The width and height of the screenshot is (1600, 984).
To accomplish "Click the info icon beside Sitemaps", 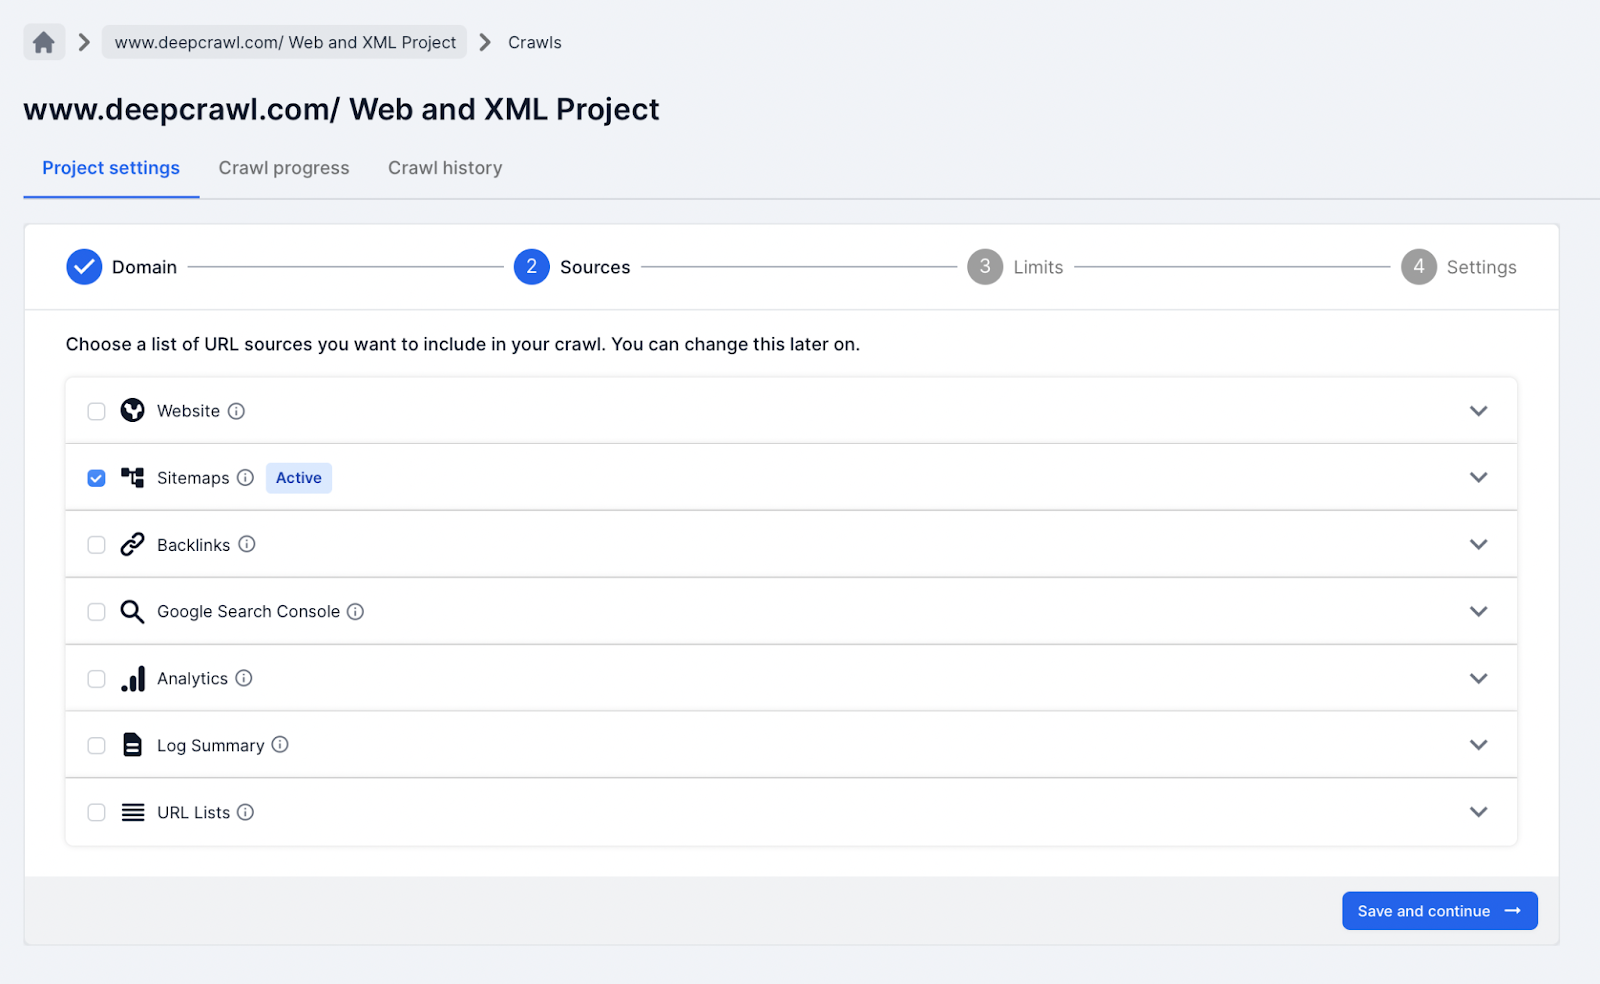I will coord(245,478).
